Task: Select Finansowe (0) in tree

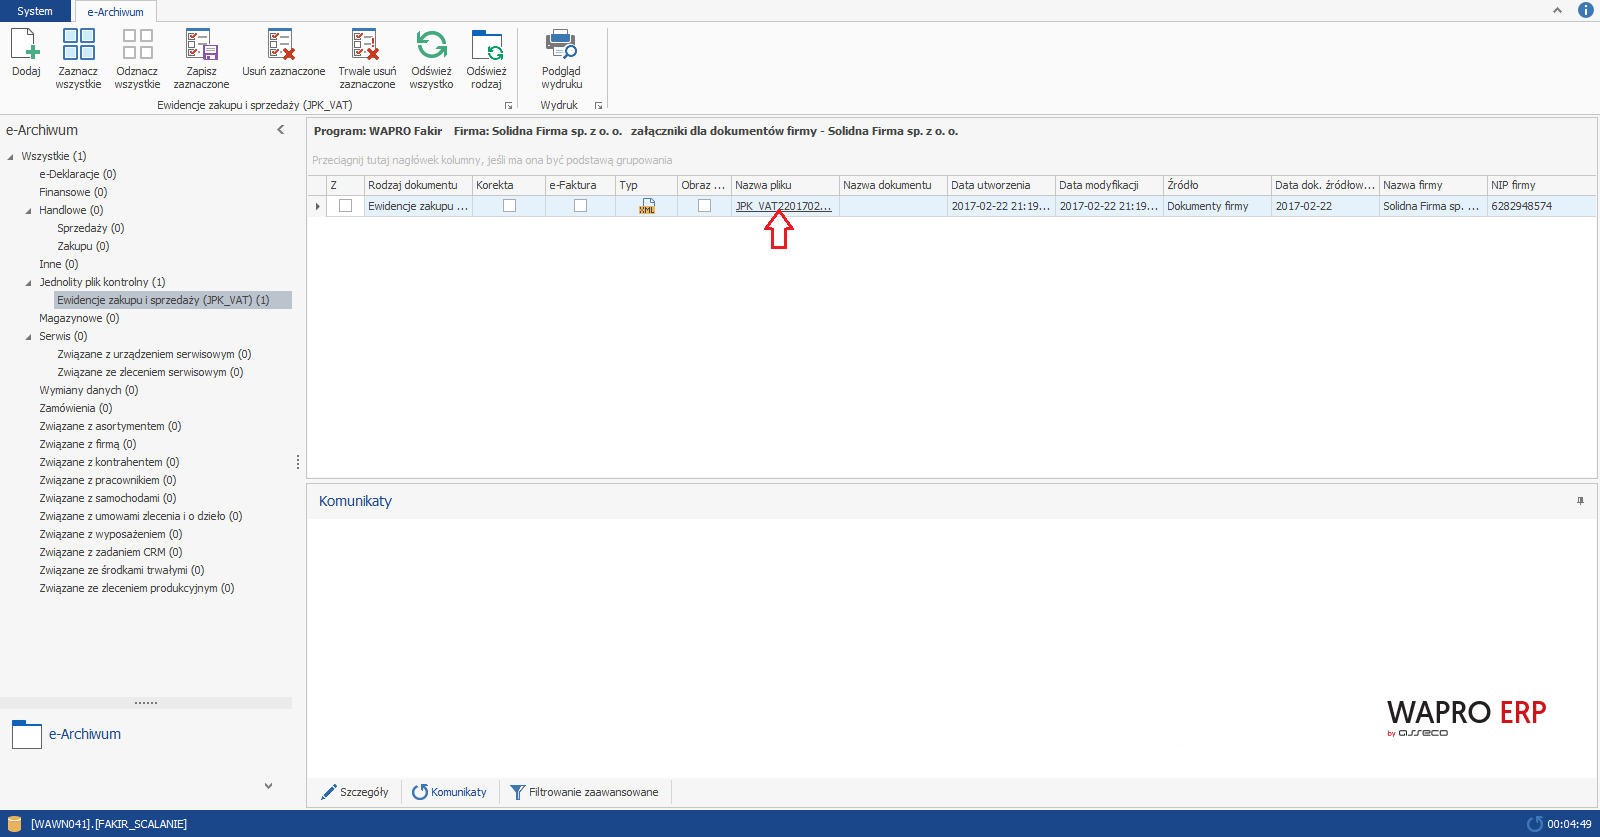Action: (x=73, y=192)
